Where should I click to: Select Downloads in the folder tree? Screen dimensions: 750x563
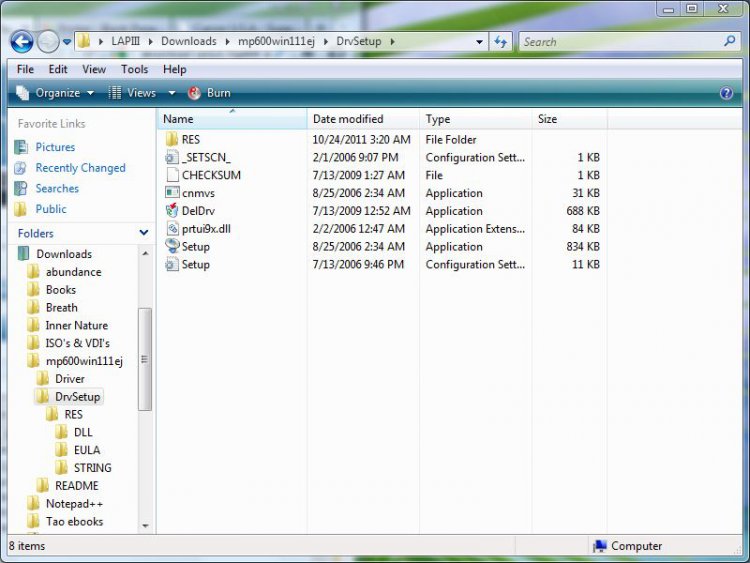[64, 254]
